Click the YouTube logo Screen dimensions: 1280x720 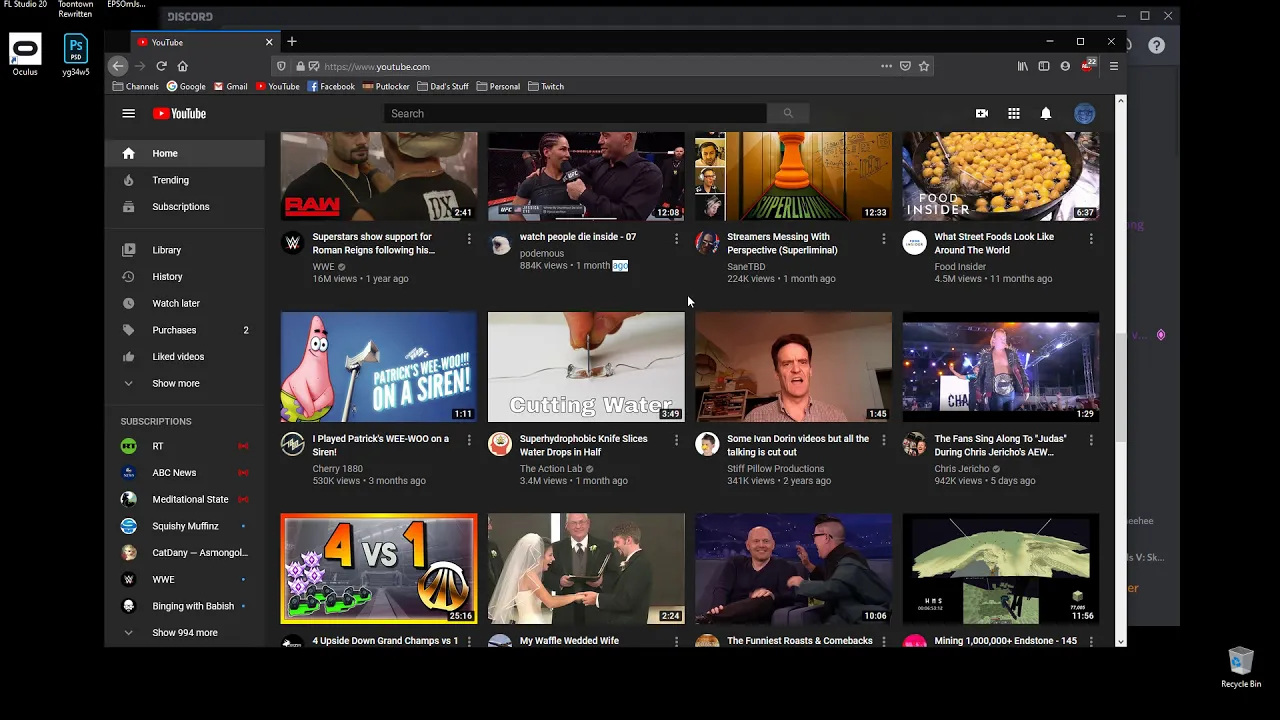pos(179,113)
